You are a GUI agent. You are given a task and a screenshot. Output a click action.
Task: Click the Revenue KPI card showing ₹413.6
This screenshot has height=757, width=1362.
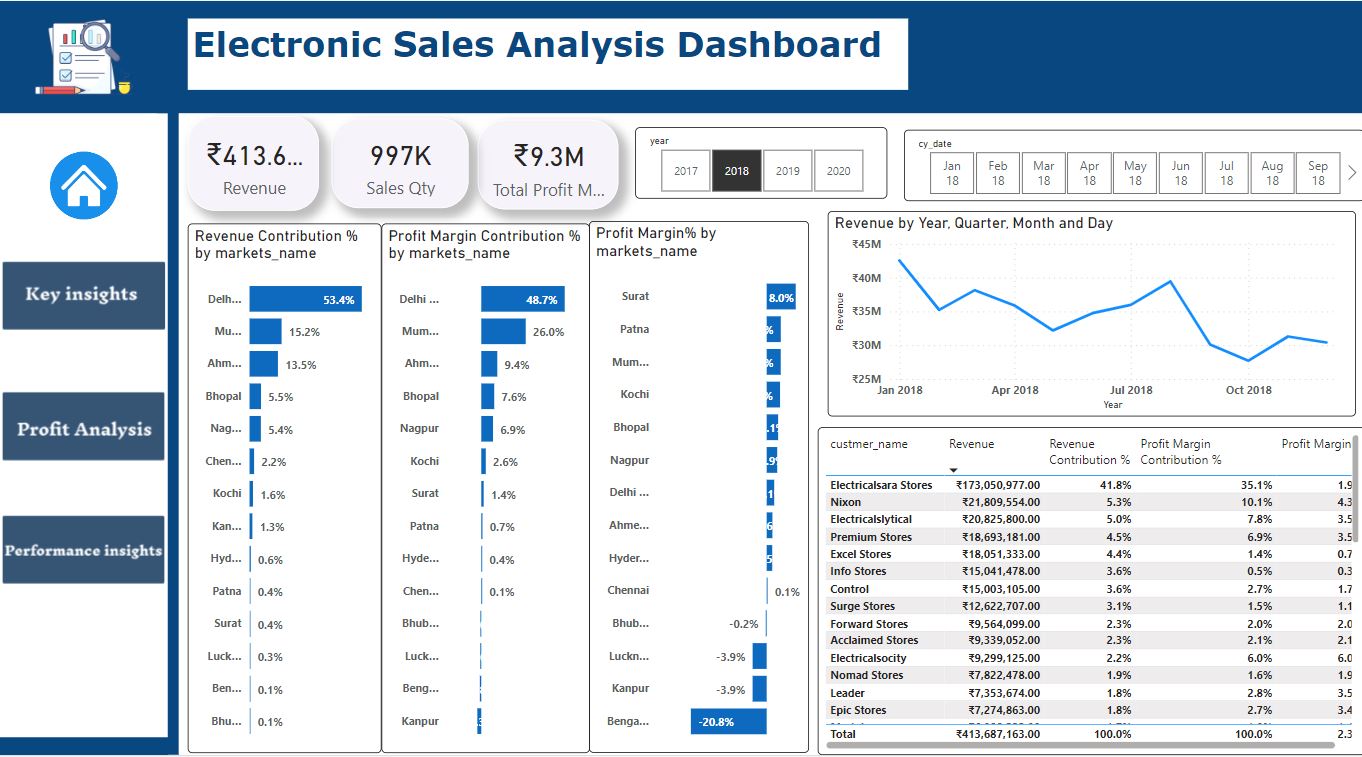[x=252, y=162]
